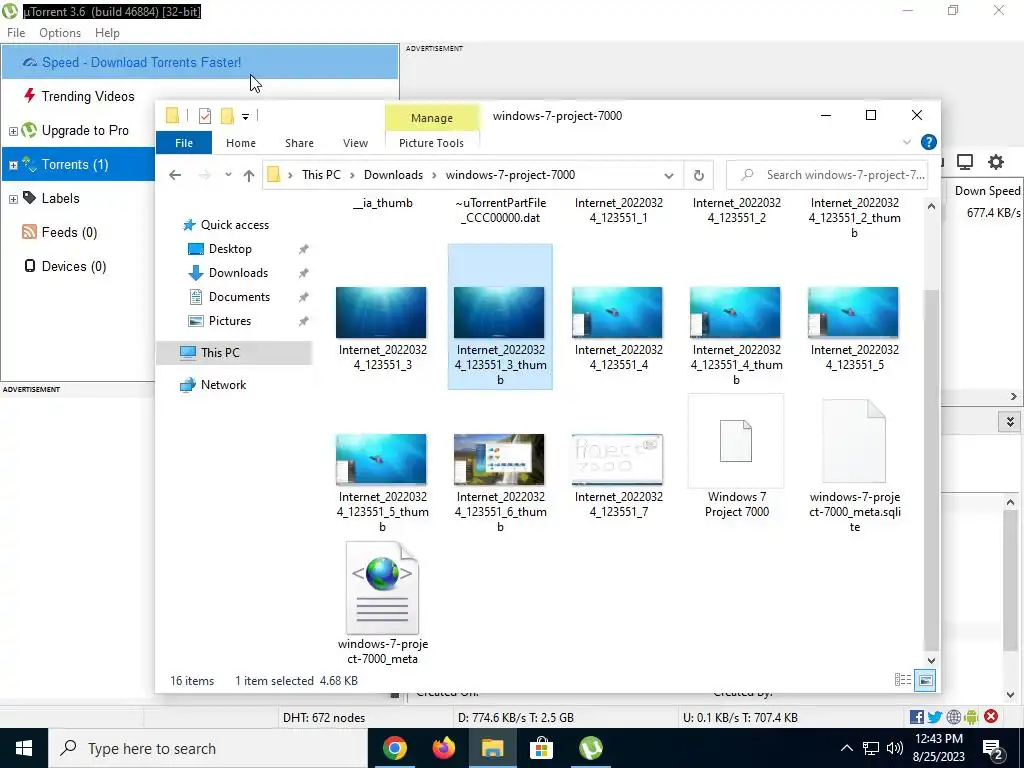Click the Labels tag icon

29,197
